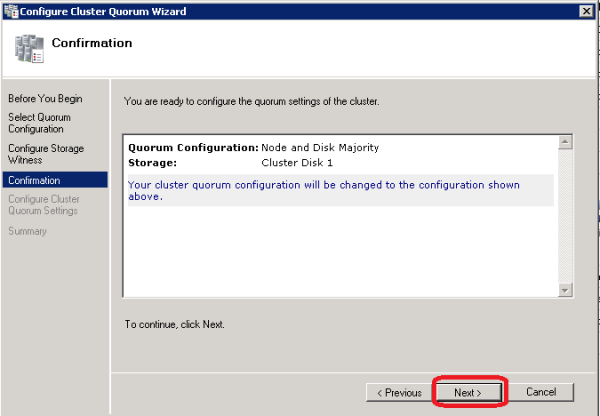Close the Configure Cluster Quorum Wizard window
Viewport: 600px width, 416px height.
pos(584,10)
